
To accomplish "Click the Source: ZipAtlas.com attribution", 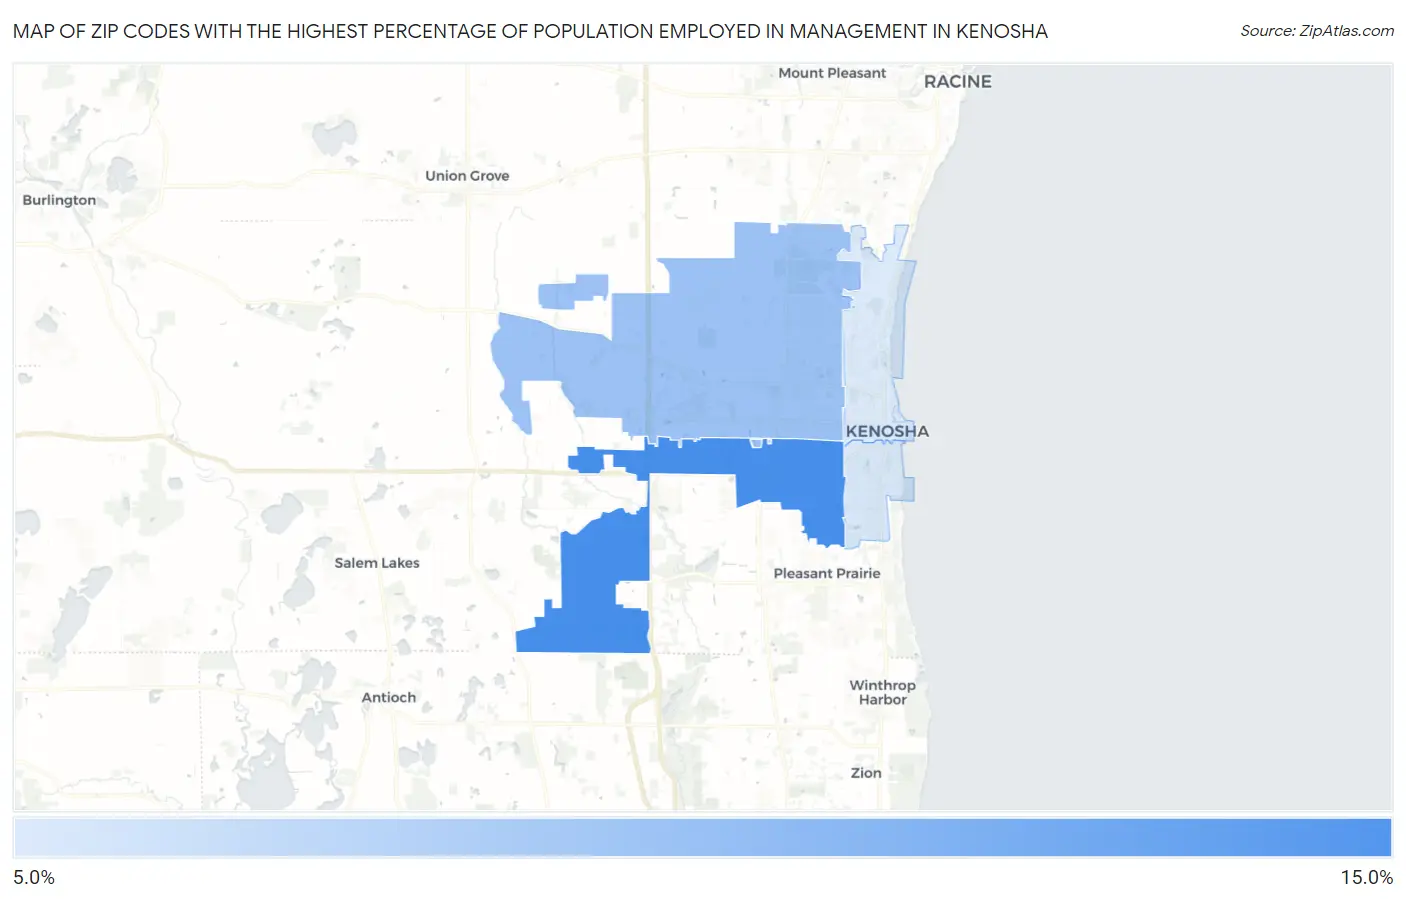I will click(1317, 31).
